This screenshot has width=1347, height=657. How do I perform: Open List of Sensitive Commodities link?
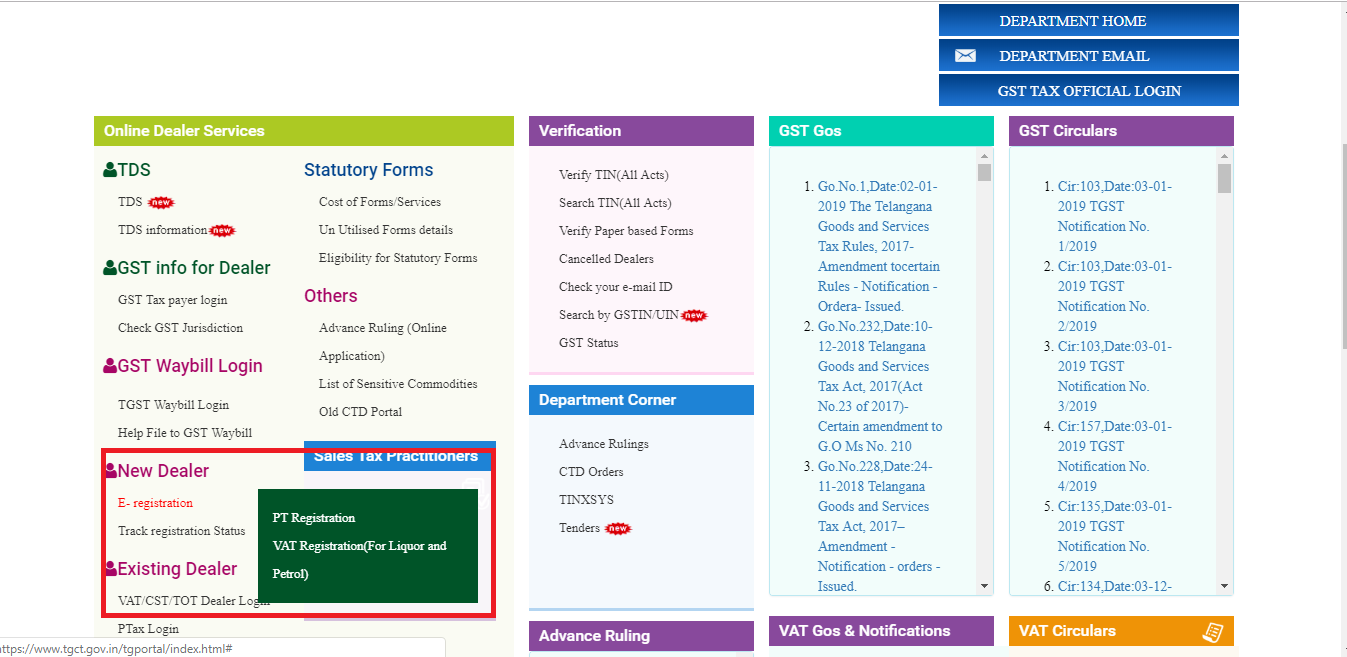398,384
